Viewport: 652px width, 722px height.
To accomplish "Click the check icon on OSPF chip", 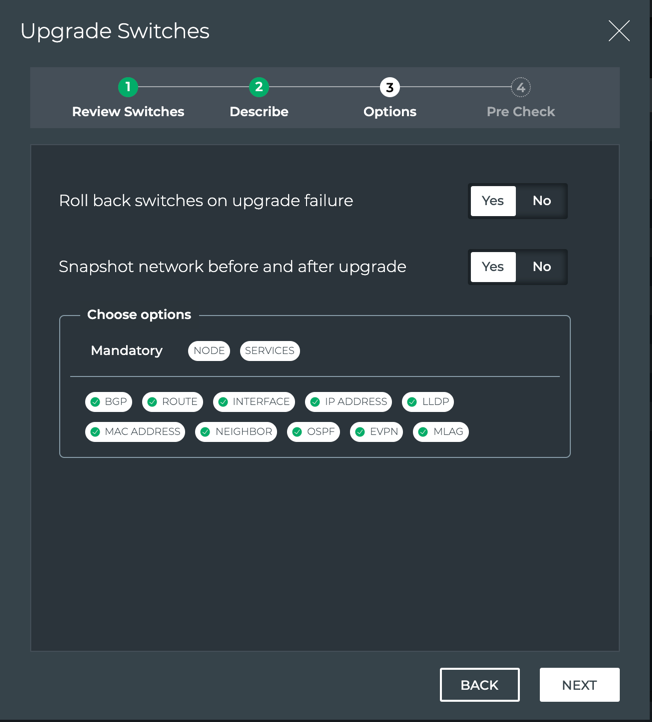I will 297,432.
